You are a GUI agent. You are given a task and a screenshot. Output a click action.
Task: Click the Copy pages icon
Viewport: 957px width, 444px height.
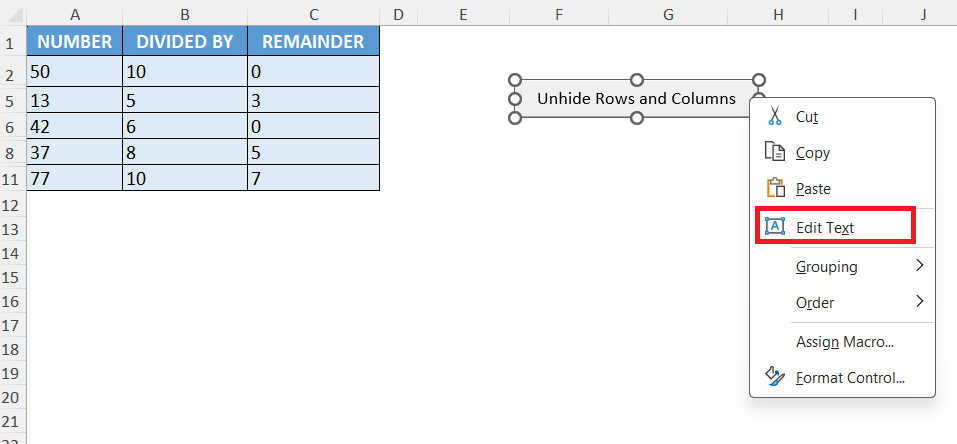coord(775,151)
